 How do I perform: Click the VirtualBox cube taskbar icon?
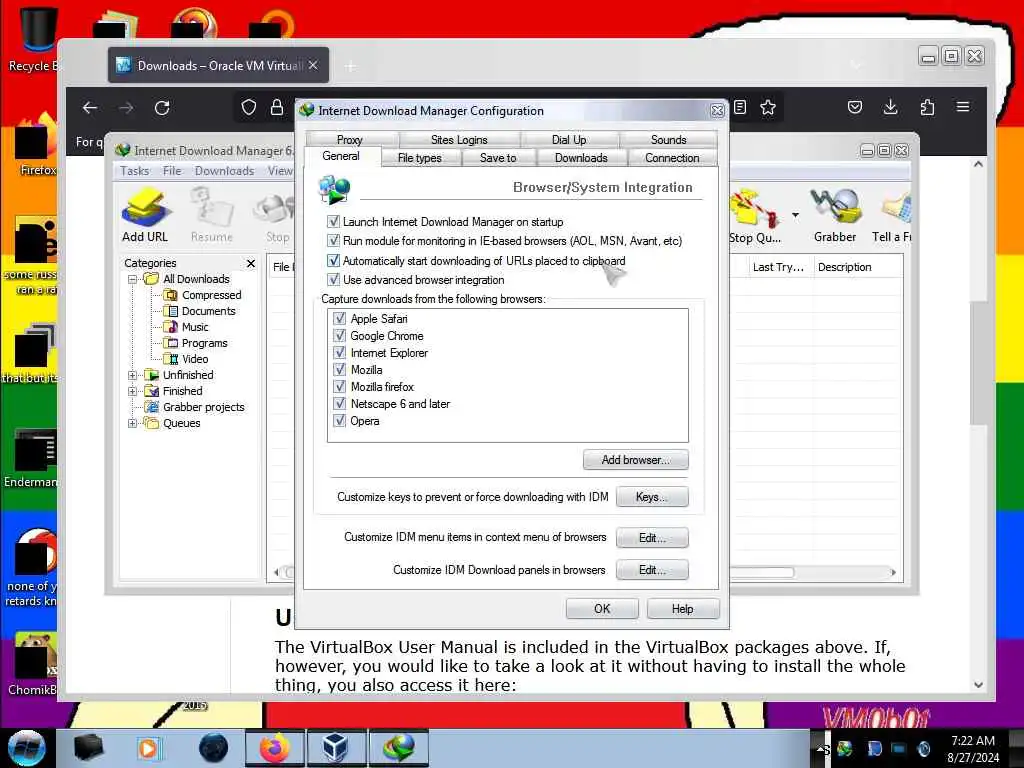coord(335,748)
